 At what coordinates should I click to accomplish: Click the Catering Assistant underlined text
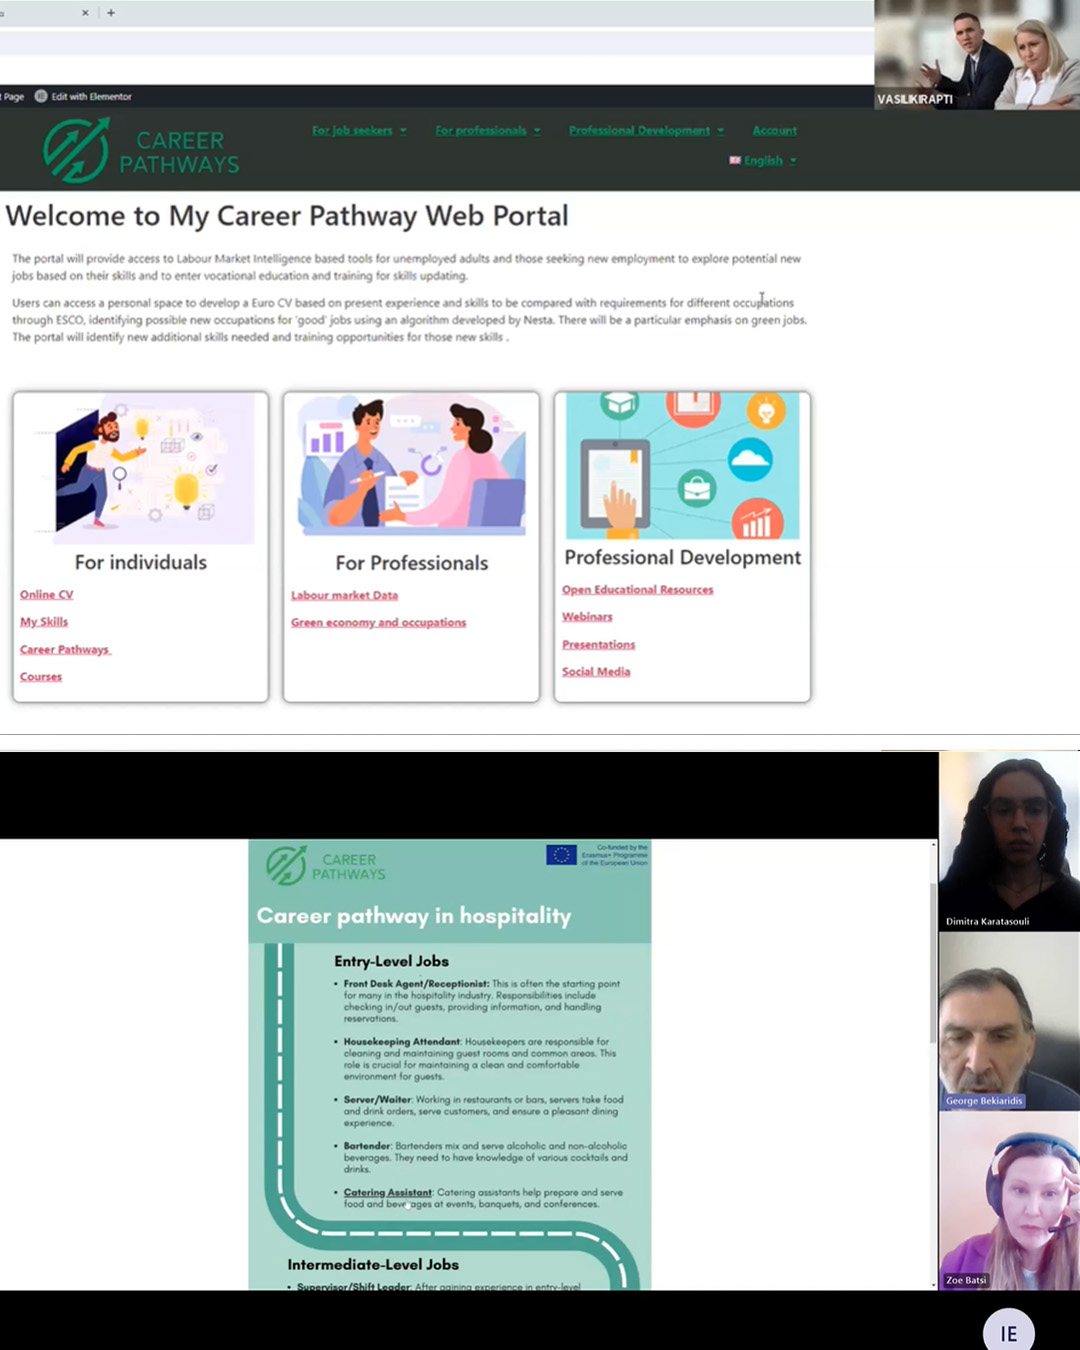click(387, 1193)
